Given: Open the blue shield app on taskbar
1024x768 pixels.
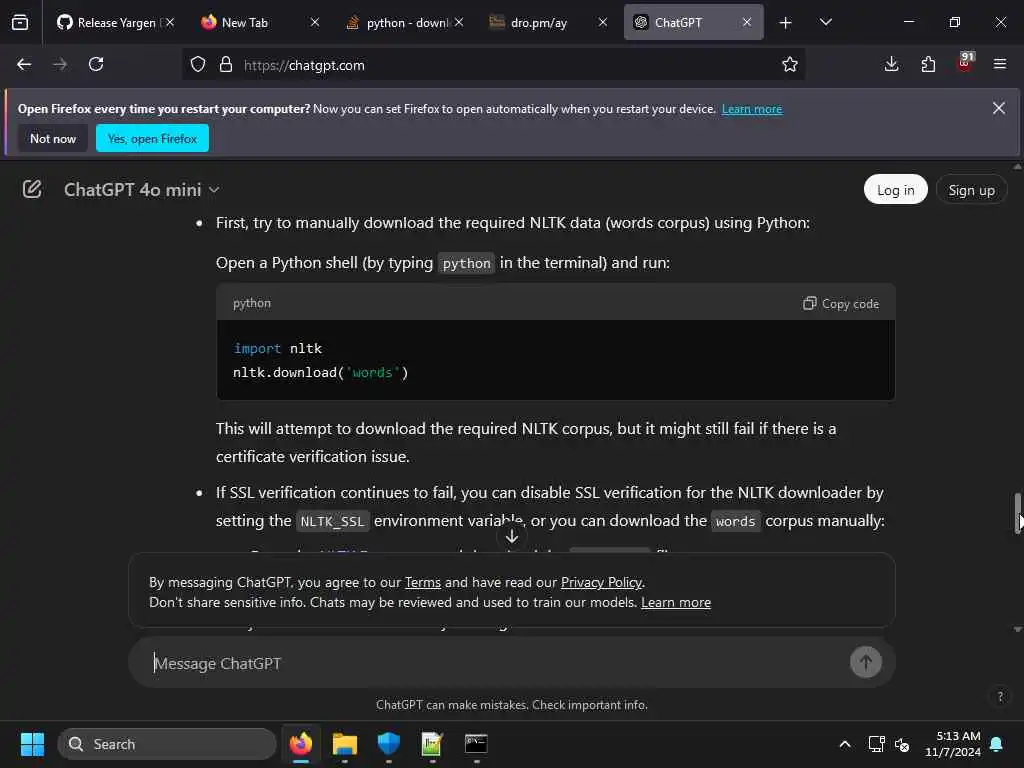Looking at the screenshot, I should (x=389, y=744).
